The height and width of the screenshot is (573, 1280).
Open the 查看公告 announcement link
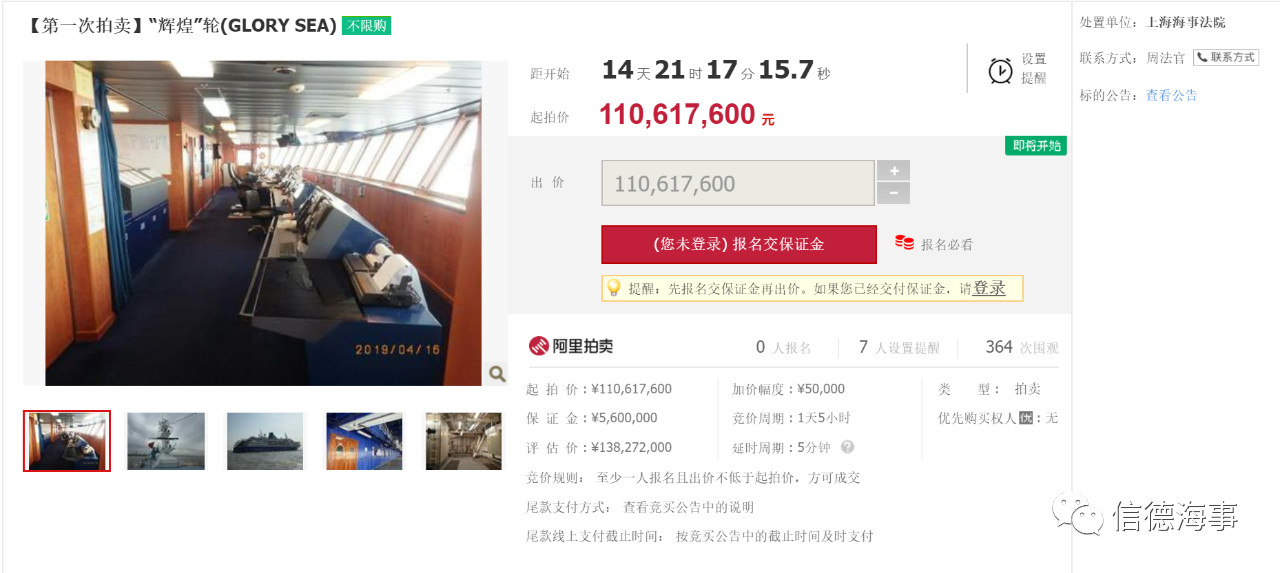tap(1171, 95)
